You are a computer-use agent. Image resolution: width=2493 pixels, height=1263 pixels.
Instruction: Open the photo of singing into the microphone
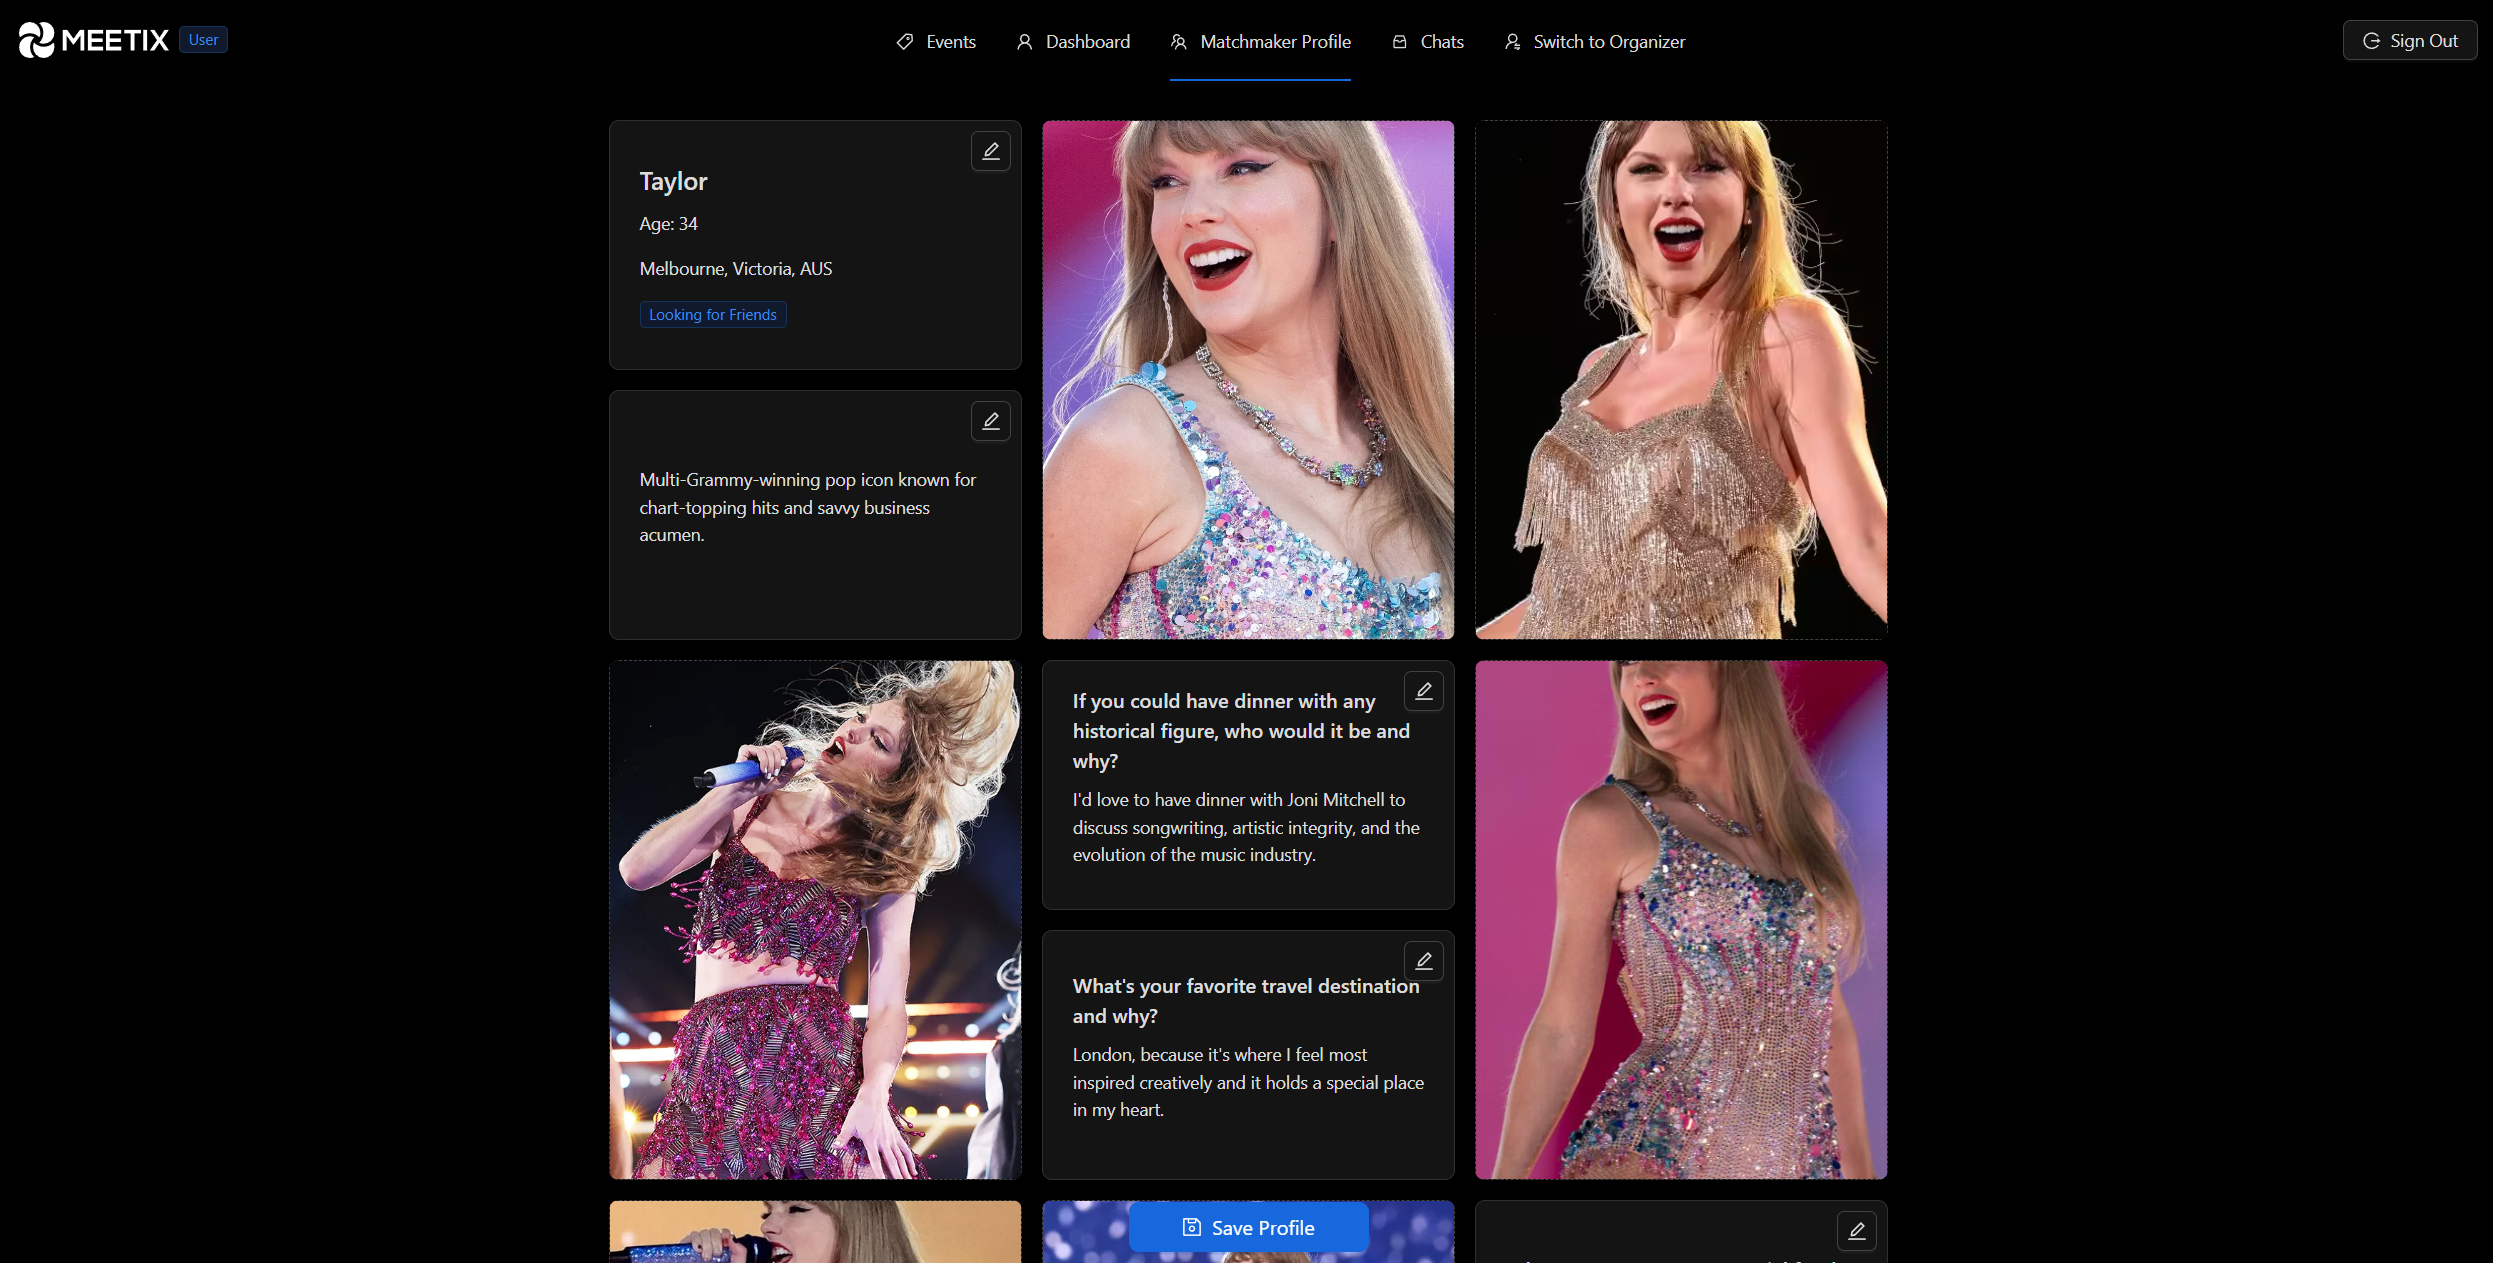[815, 919]
